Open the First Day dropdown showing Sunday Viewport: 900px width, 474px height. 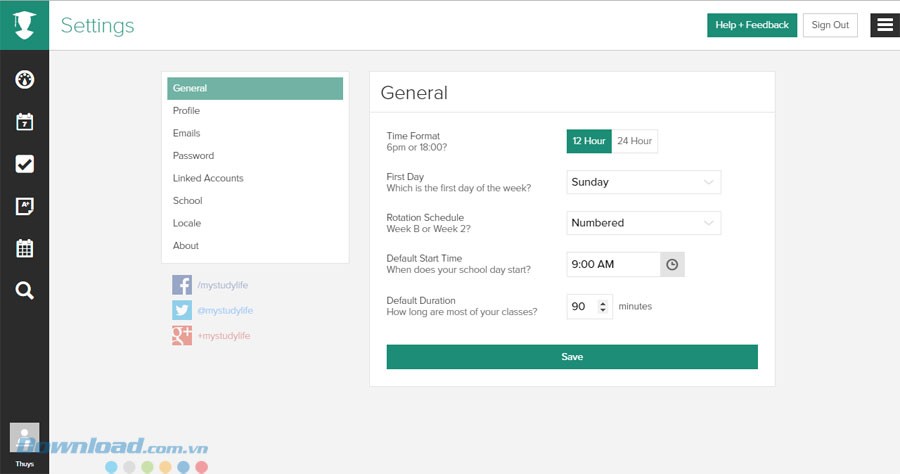click(643, 182)
